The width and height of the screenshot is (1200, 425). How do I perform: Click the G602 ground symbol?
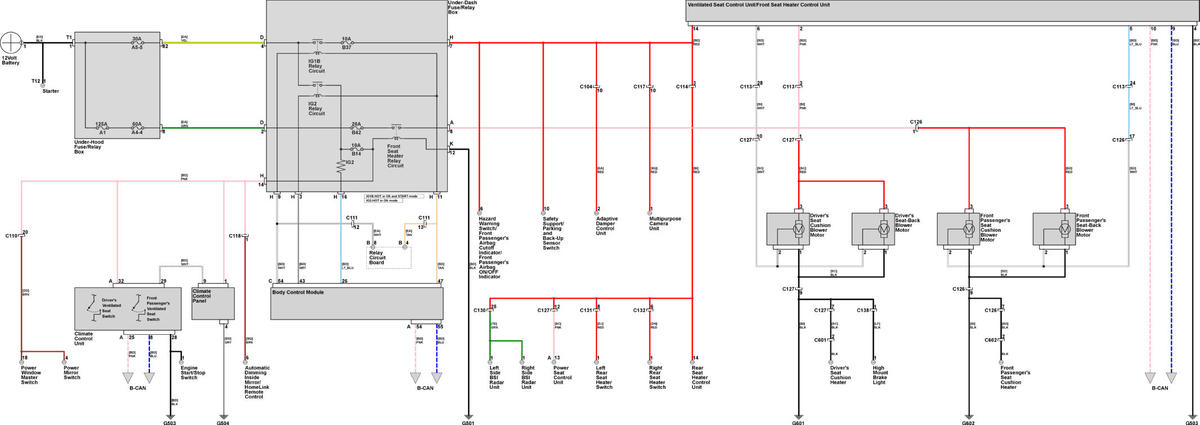[x=969, y=413]
